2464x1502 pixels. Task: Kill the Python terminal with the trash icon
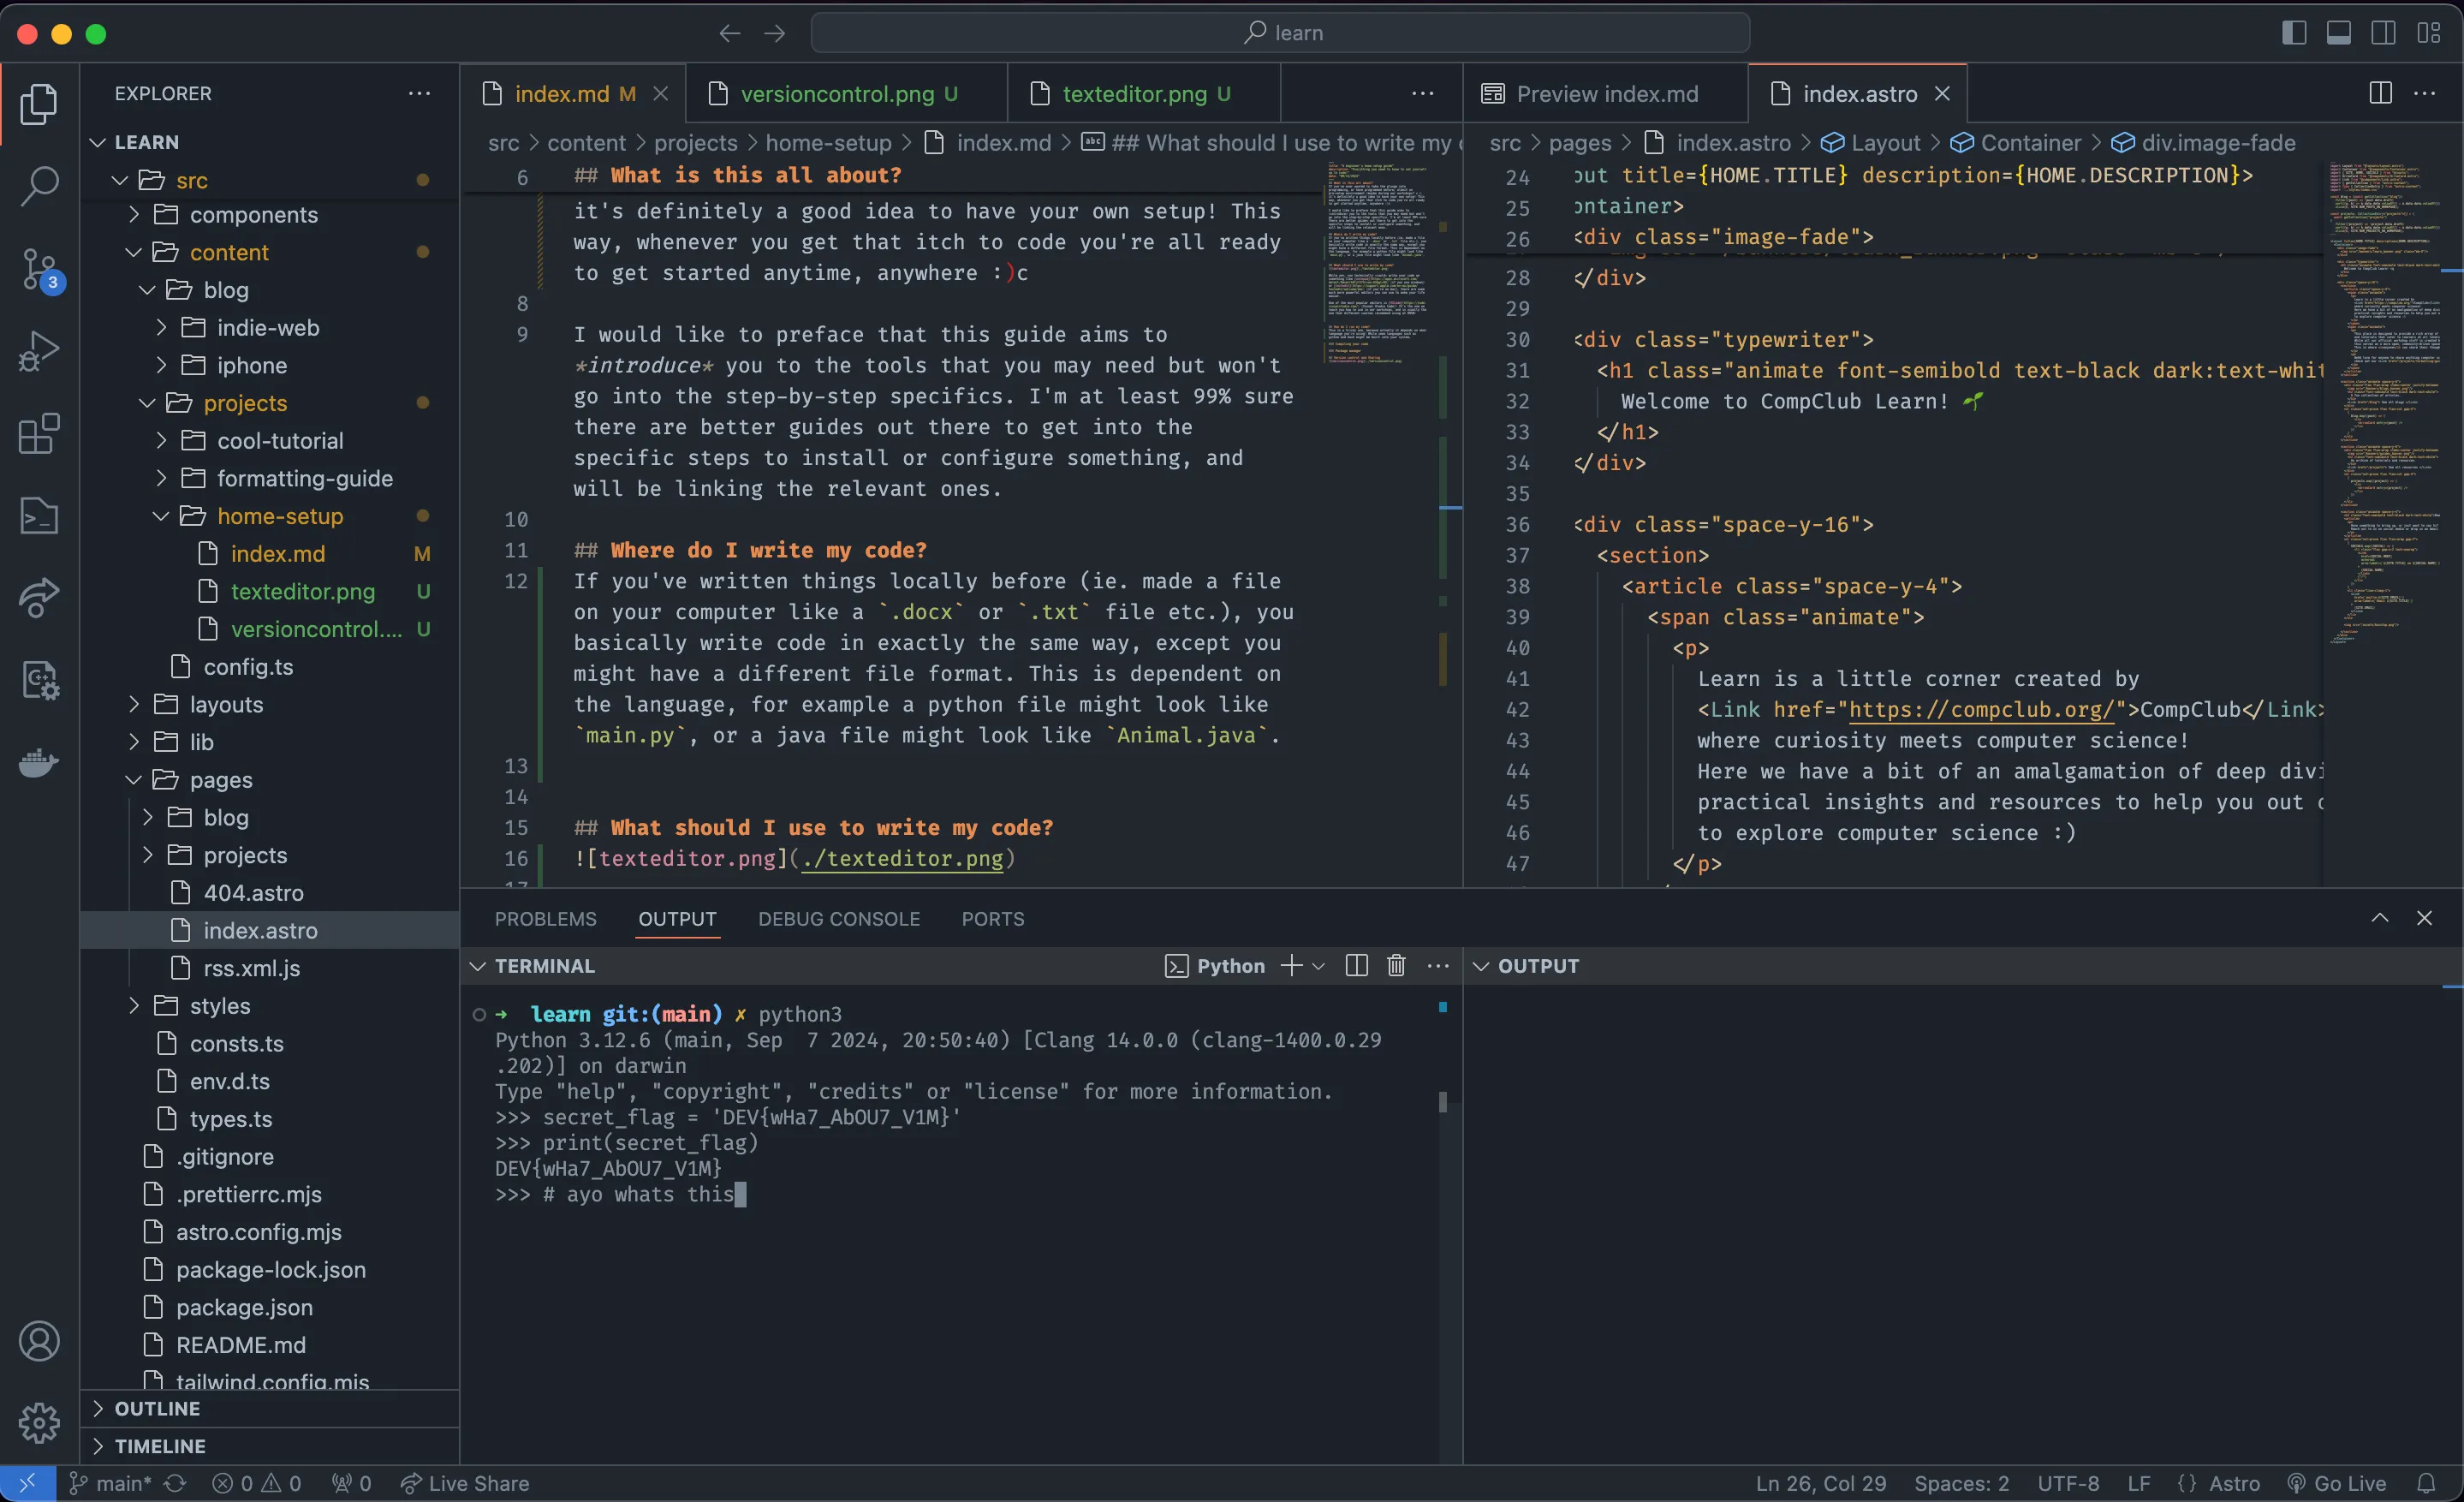(1396, 966)
